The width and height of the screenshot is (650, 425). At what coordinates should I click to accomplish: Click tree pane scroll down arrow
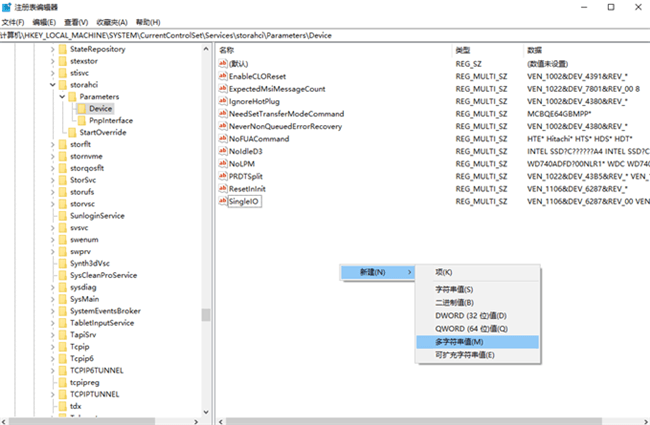(x=206, y=412)
